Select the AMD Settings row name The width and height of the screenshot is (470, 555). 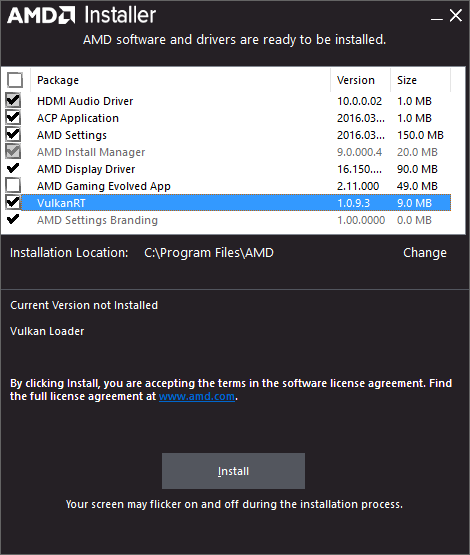coord(72,135)
